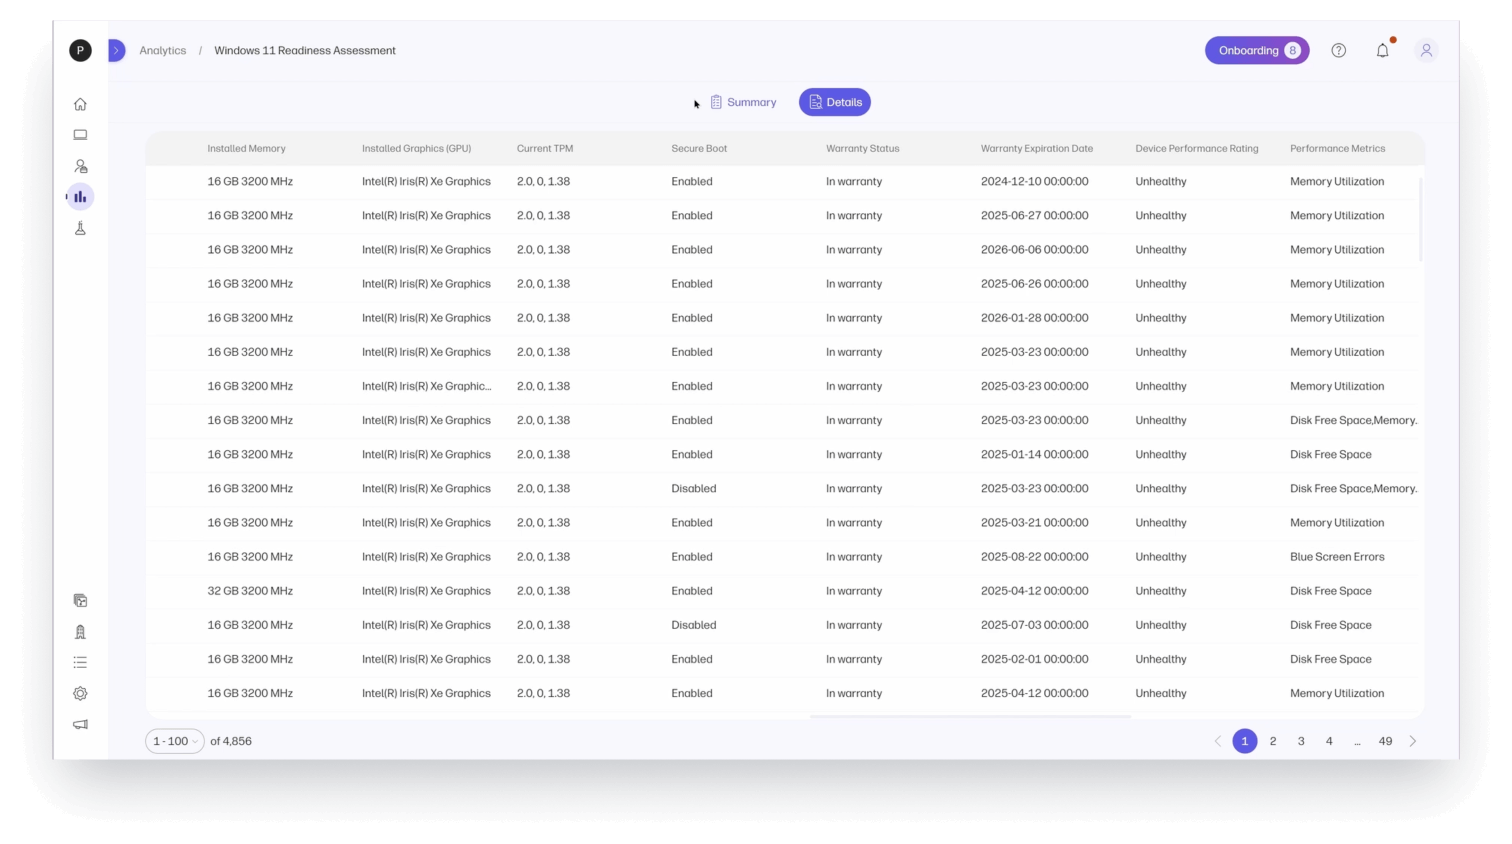Go to page 3
1512x844 pixels.
1301,741
